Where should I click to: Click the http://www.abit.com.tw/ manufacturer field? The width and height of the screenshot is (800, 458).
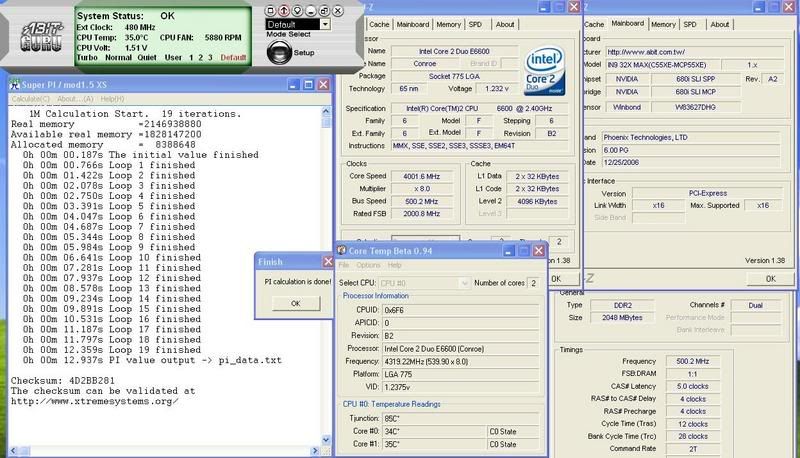[694, 52]
